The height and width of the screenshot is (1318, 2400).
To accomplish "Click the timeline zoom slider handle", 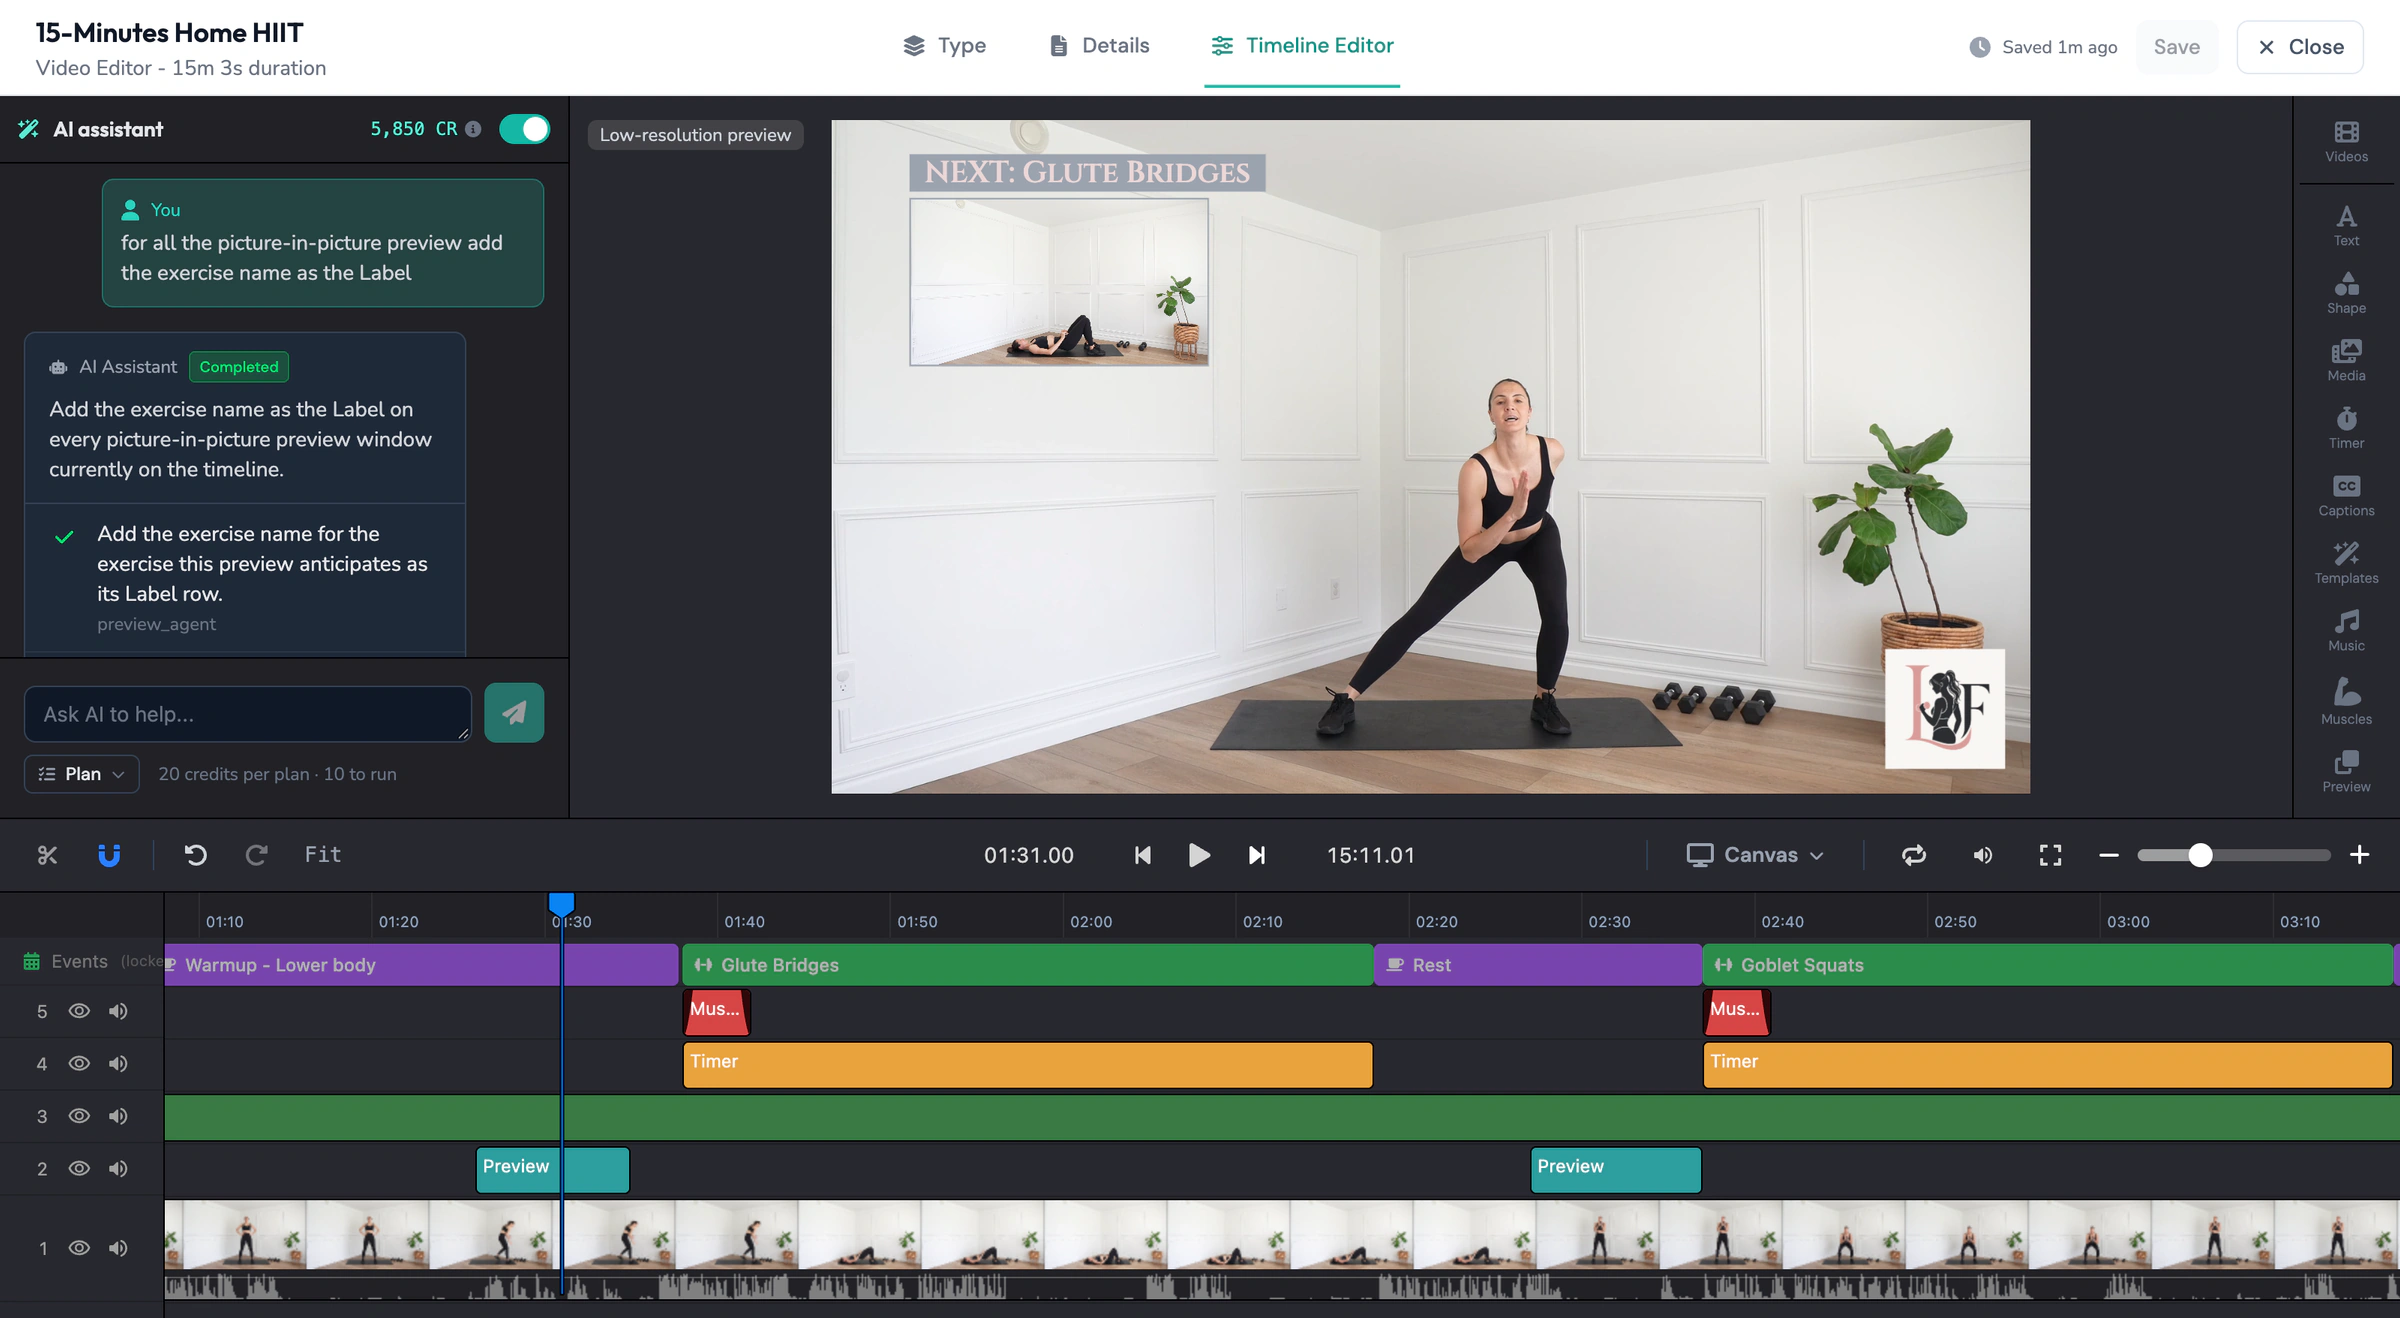I will 2199,855.
